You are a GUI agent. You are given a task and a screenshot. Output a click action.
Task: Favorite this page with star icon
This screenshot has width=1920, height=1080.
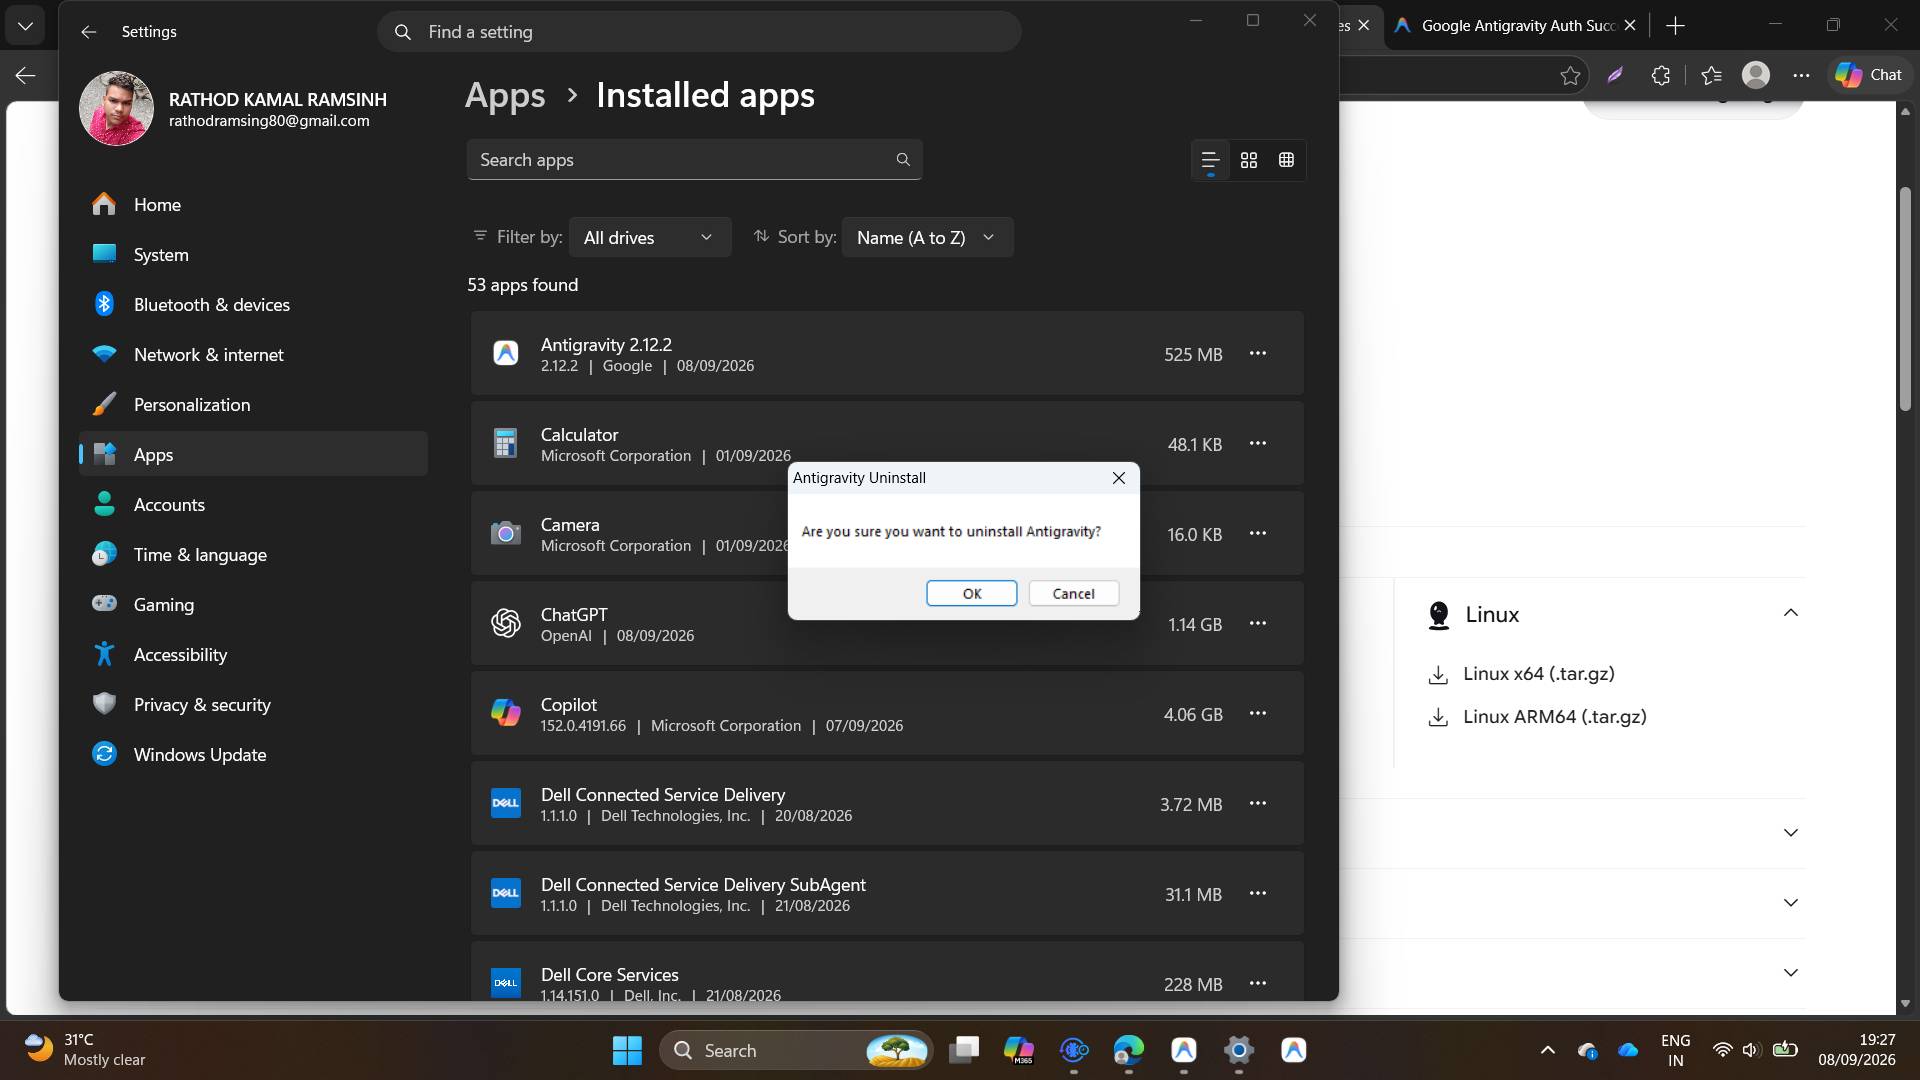click(1570, 75)
